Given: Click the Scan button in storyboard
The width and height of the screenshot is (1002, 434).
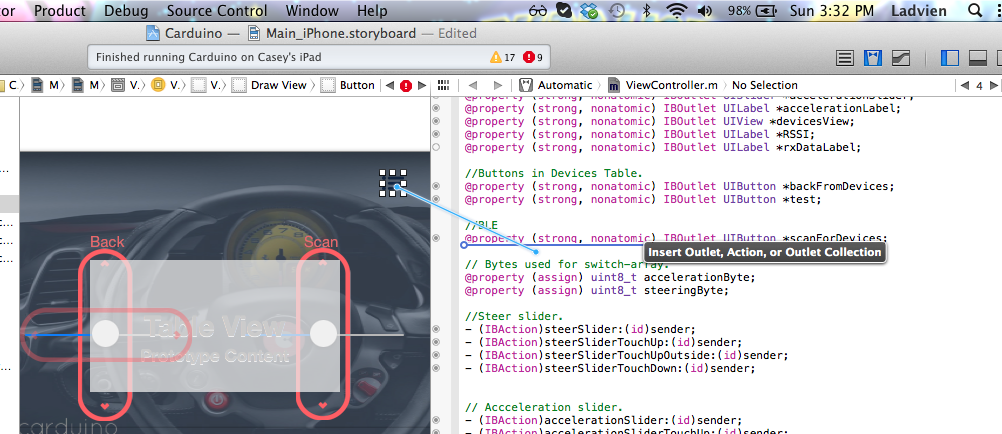Looking at the screenshot, I should coord(321,242).
